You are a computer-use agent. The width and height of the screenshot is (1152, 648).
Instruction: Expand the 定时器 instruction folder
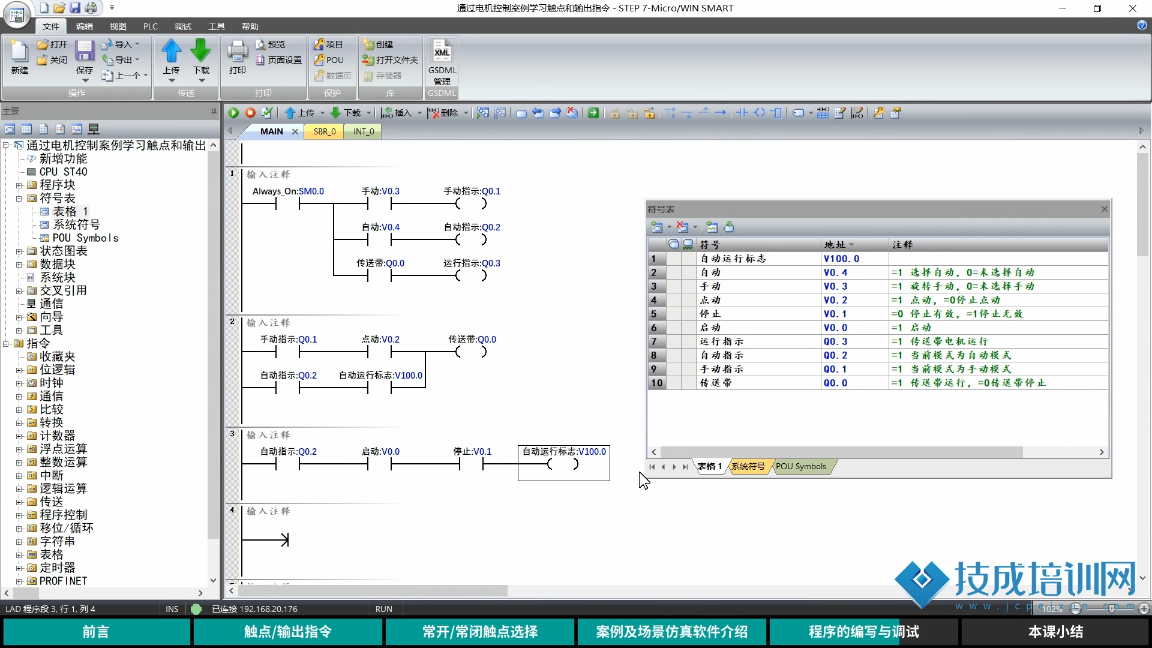(x=19, y=568)
